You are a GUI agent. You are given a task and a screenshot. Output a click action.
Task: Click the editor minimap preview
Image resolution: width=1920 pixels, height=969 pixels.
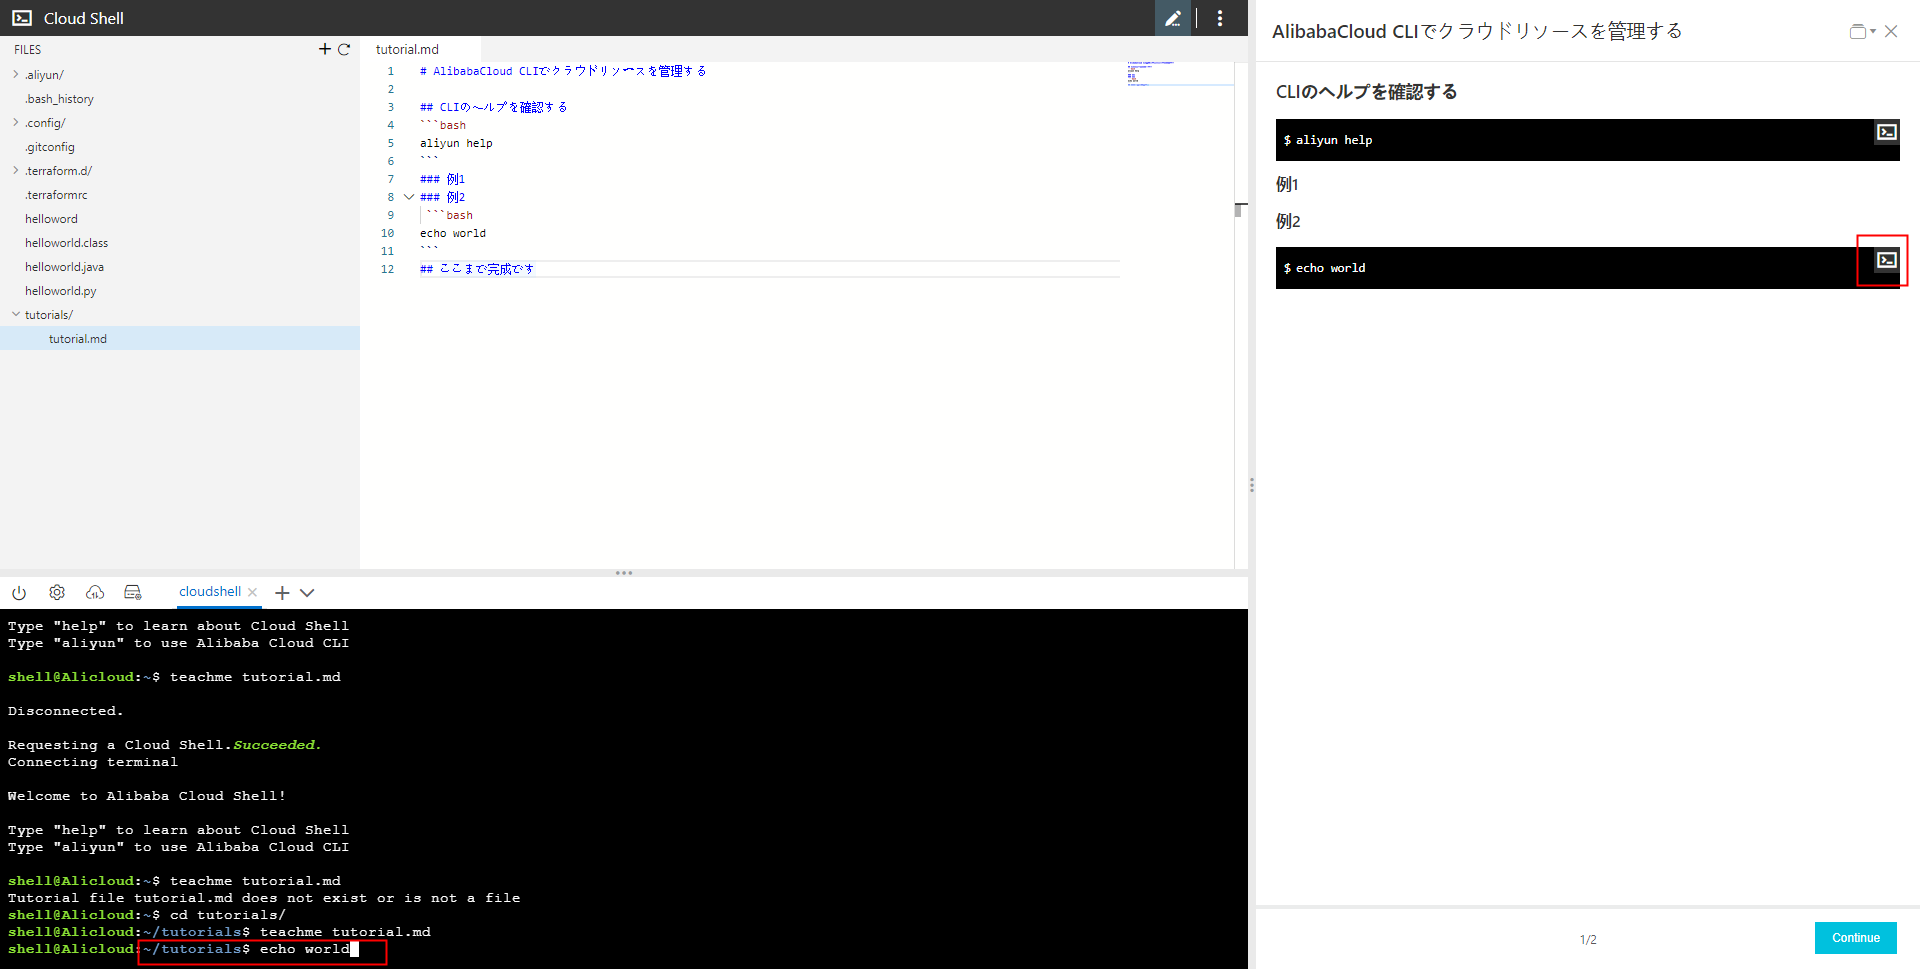1180,73
